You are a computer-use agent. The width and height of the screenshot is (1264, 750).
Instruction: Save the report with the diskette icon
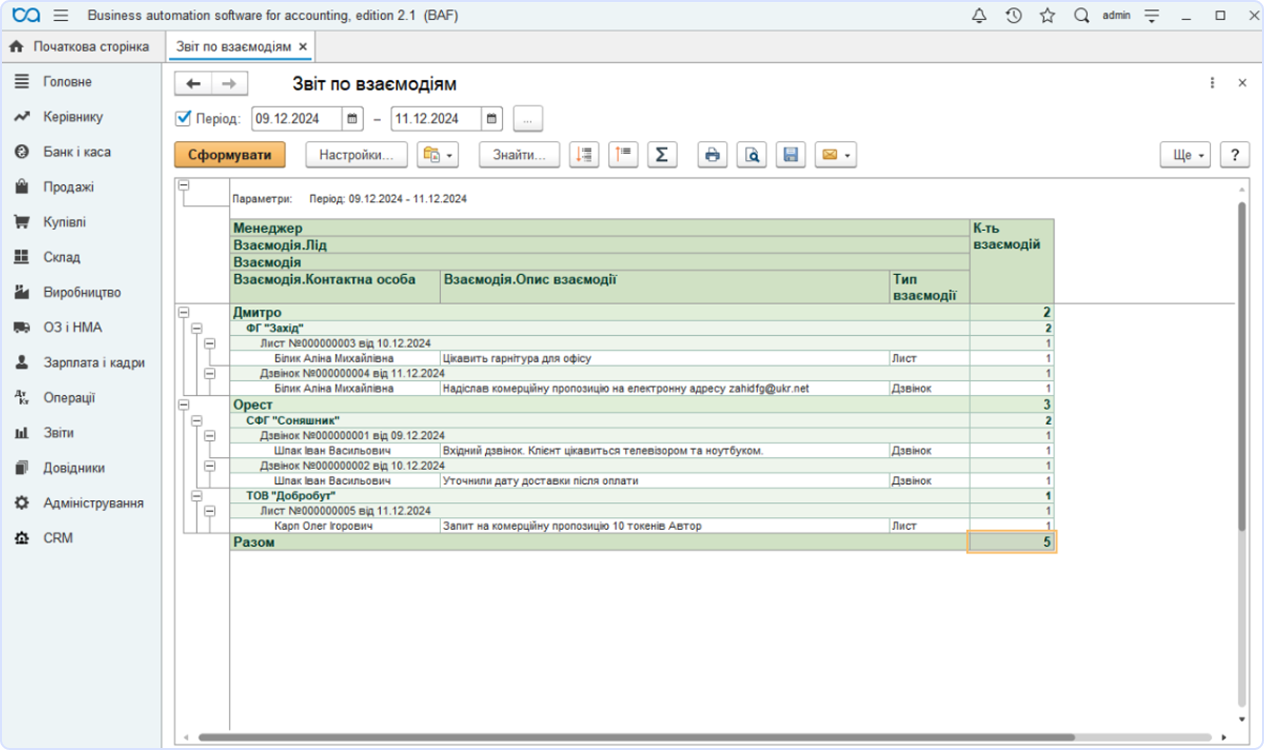point(790,155)
